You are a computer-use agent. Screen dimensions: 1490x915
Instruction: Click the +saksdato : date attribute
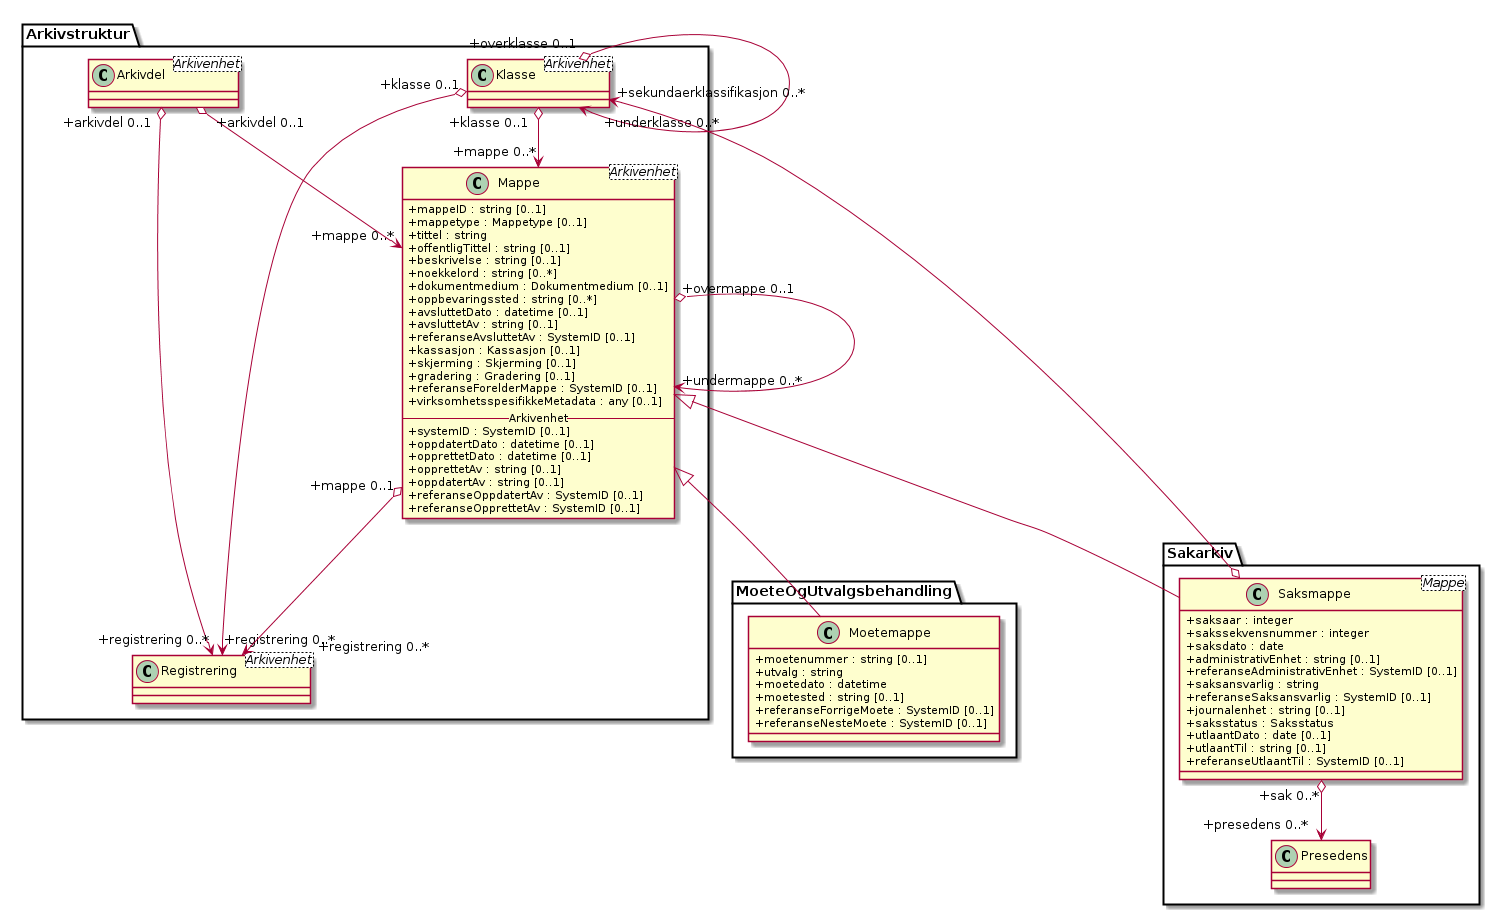[x=1235, y=647]
